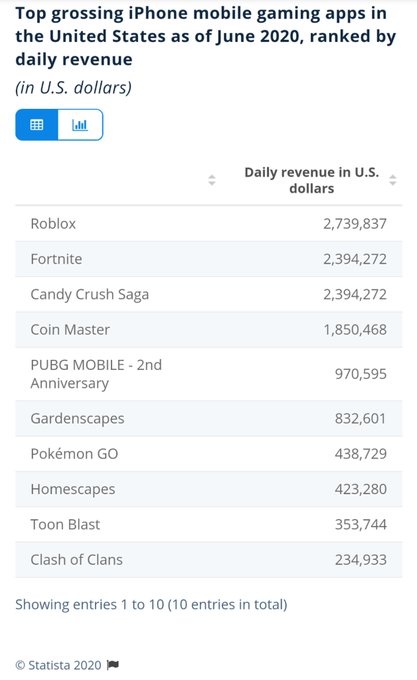This screenshot has height=680, width=417.
Task: Sort by game name column arrows
Action: click(212, 180)
